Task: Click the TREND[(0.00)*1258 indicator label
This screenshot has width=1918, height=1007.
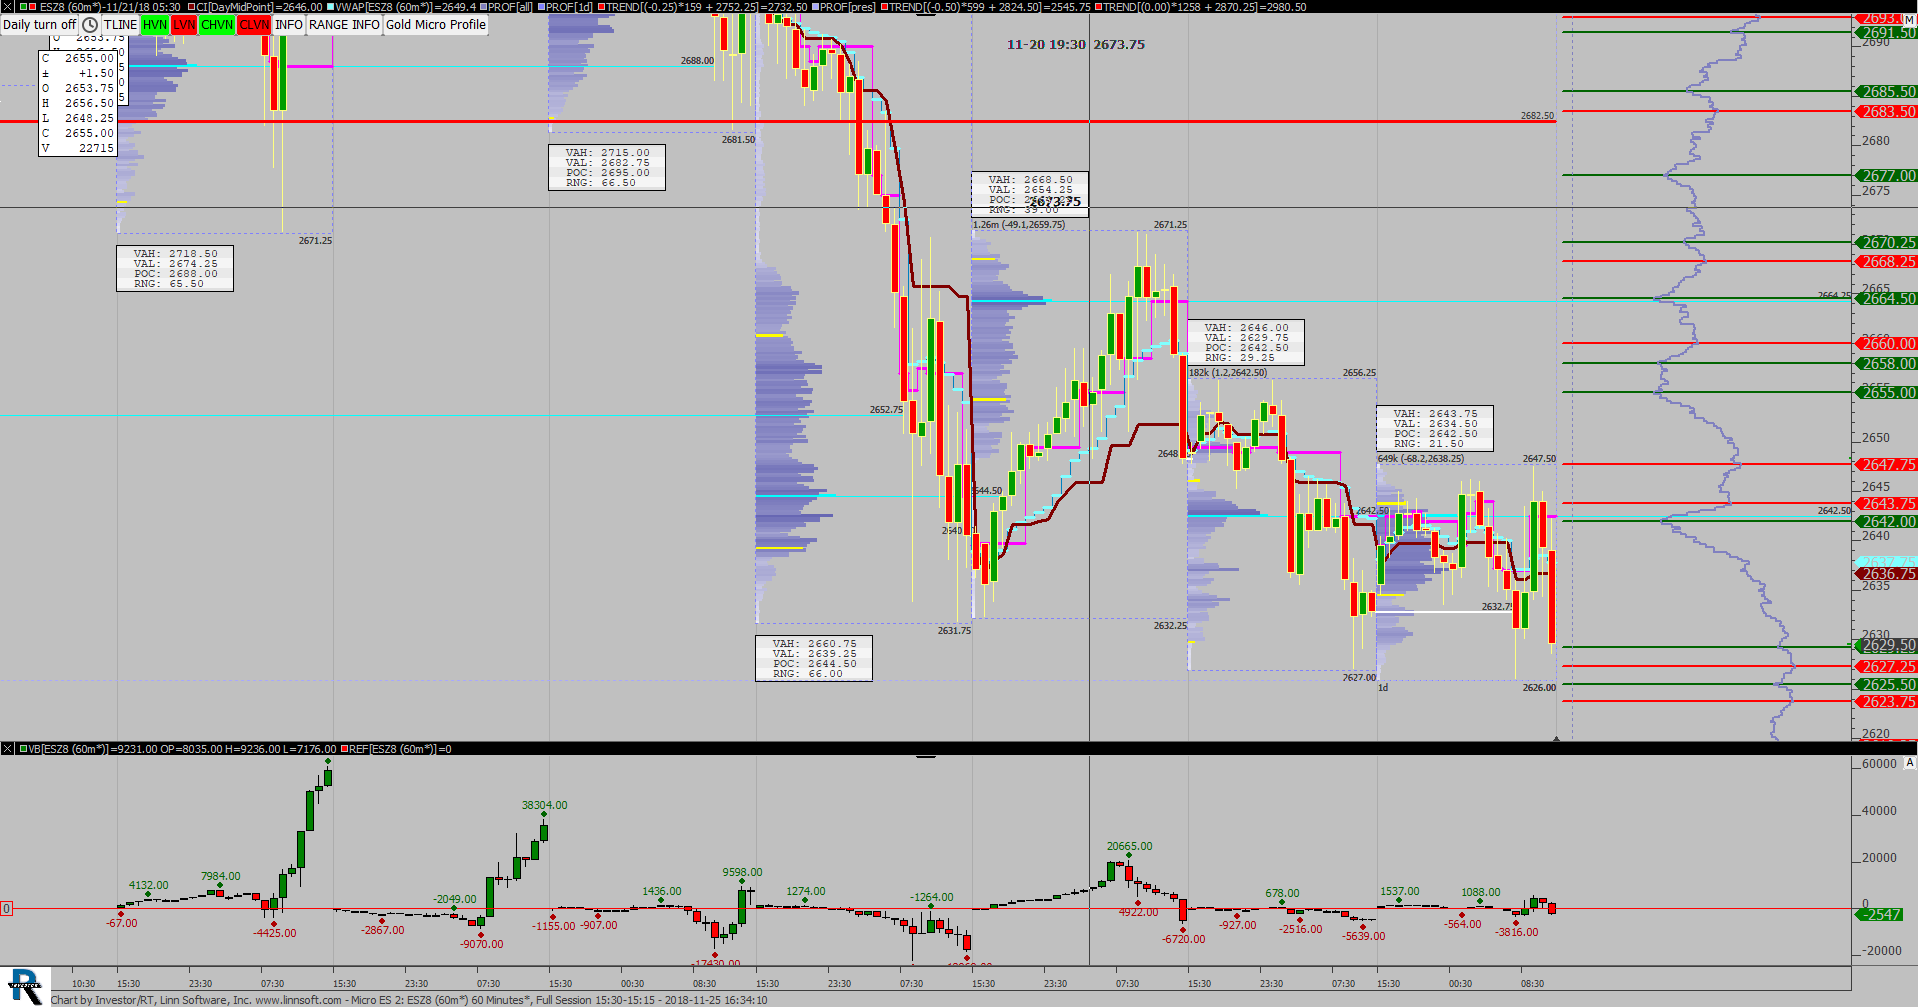Action: click(x=1206, y=7)
